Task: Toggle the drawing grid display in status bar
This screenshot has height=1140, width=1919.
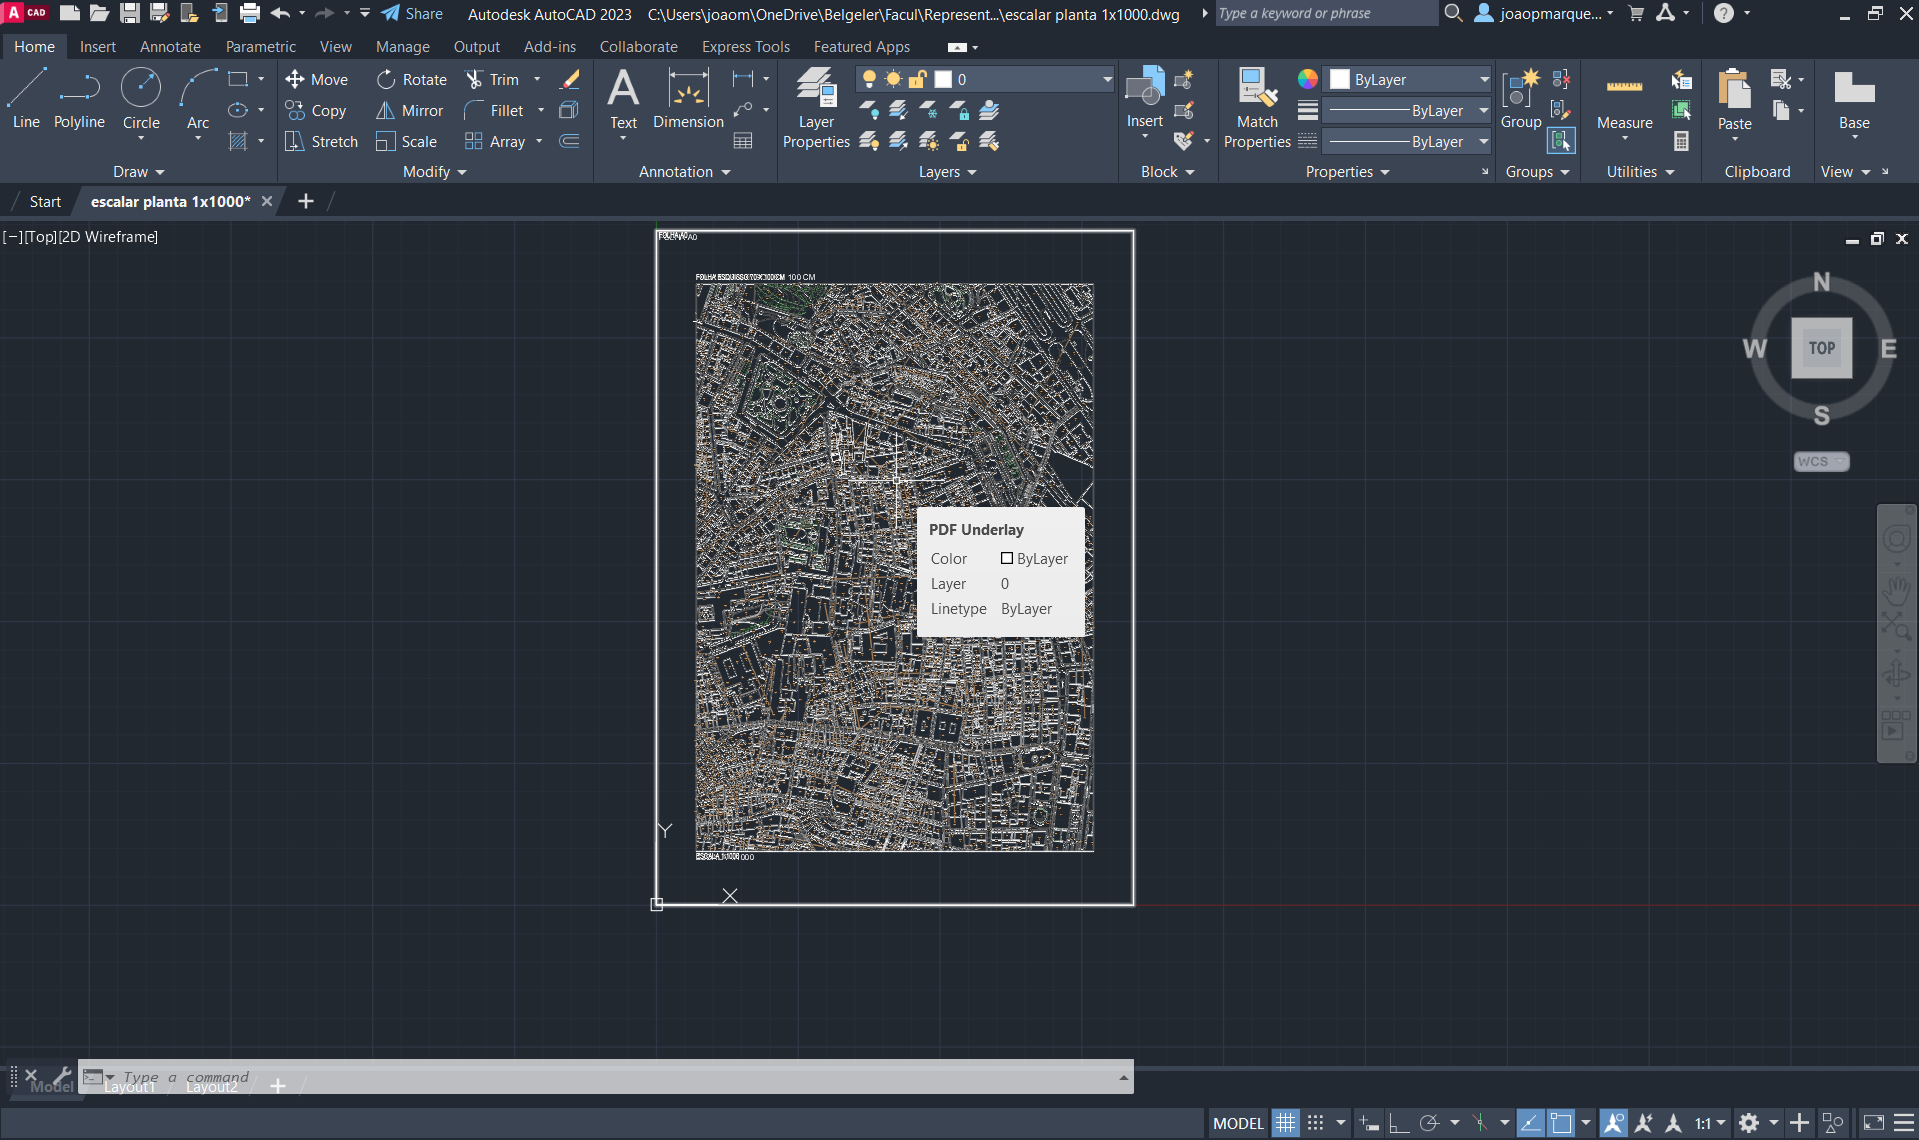Action: 1285,1123
